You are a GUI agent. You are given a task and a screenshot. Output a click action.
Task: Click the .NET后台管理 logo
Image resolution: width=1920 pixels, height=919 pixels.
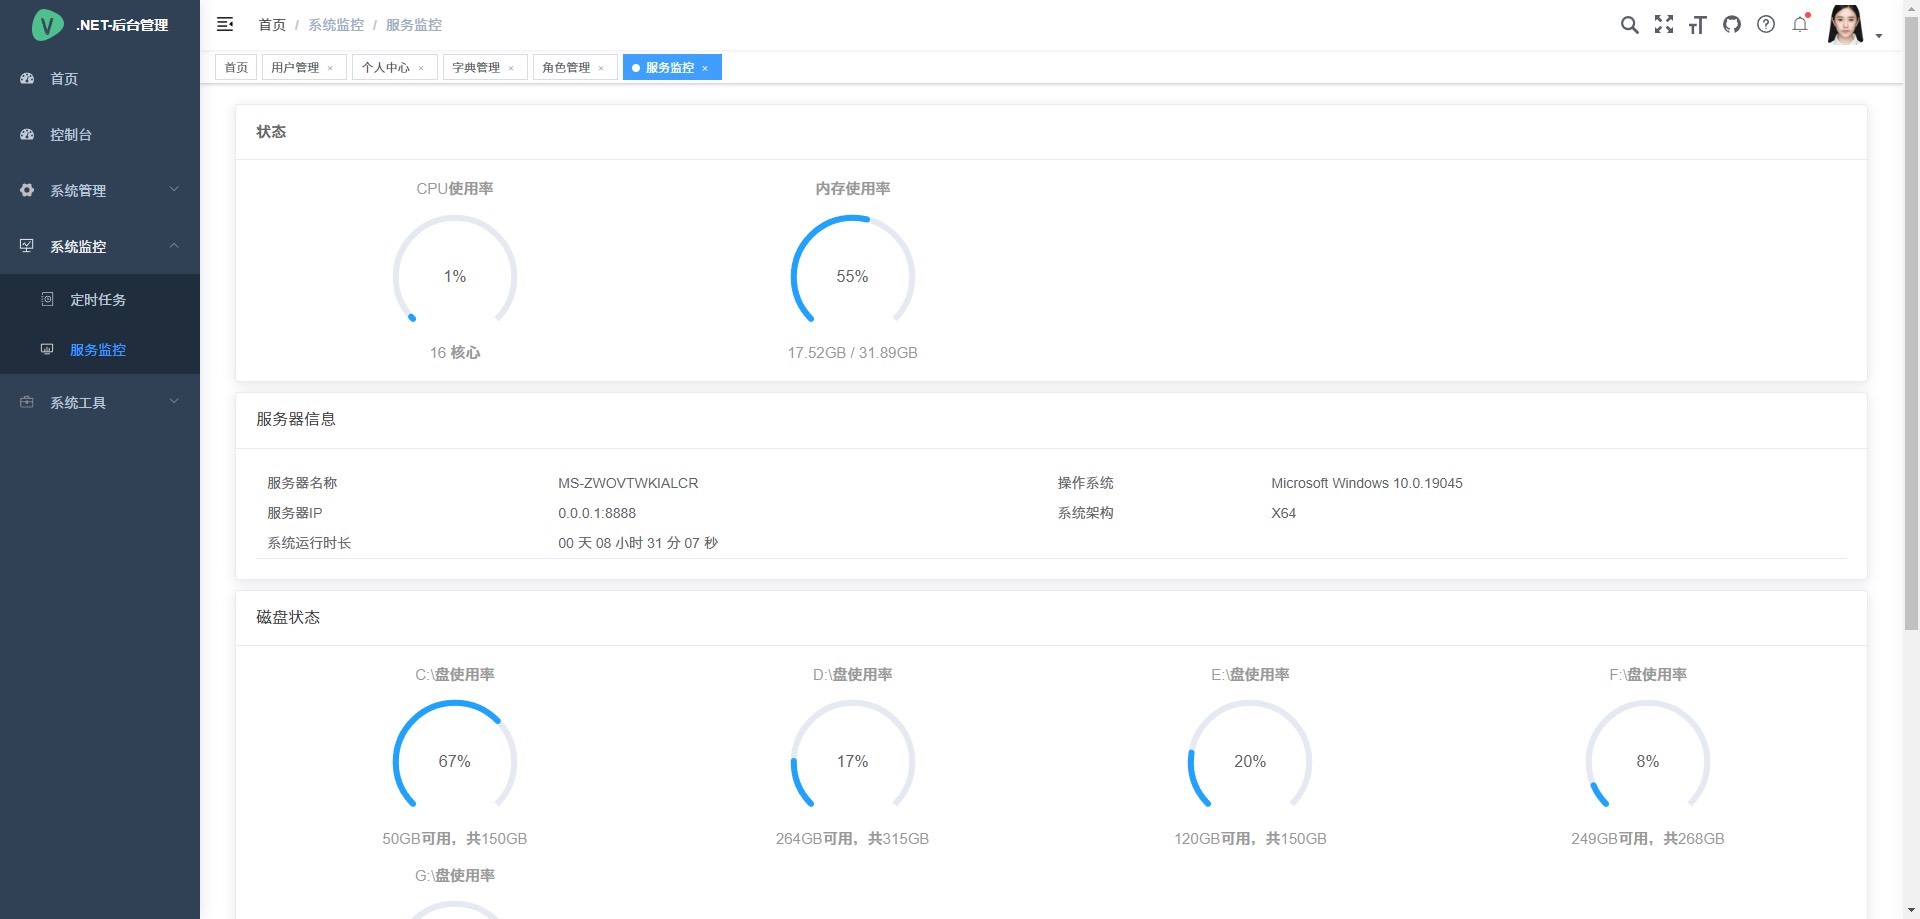point(100,25)
